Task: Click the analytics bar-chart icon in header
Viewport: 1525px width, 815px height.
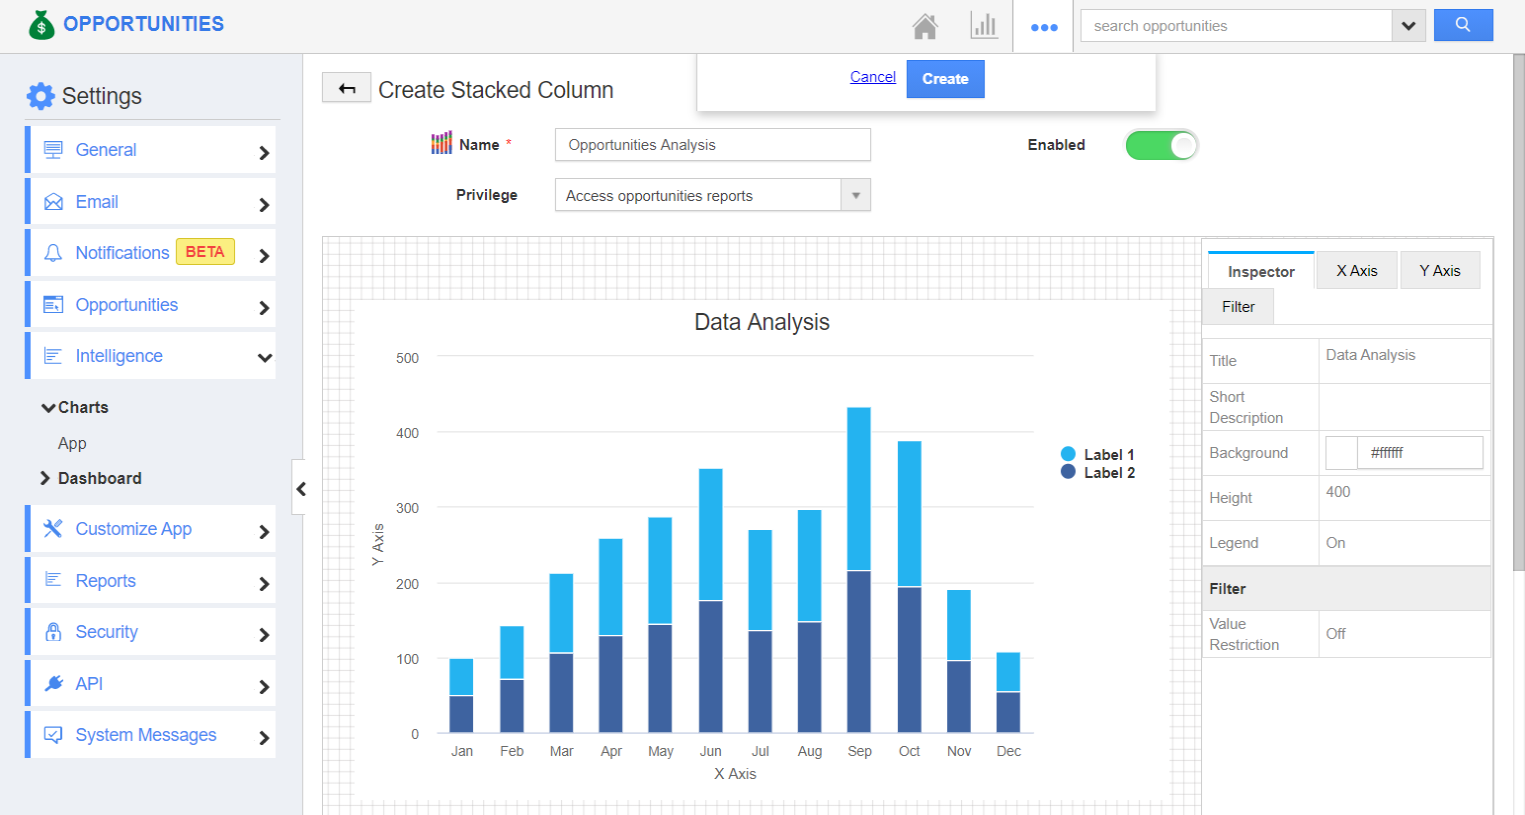Action: coord(984,26)
